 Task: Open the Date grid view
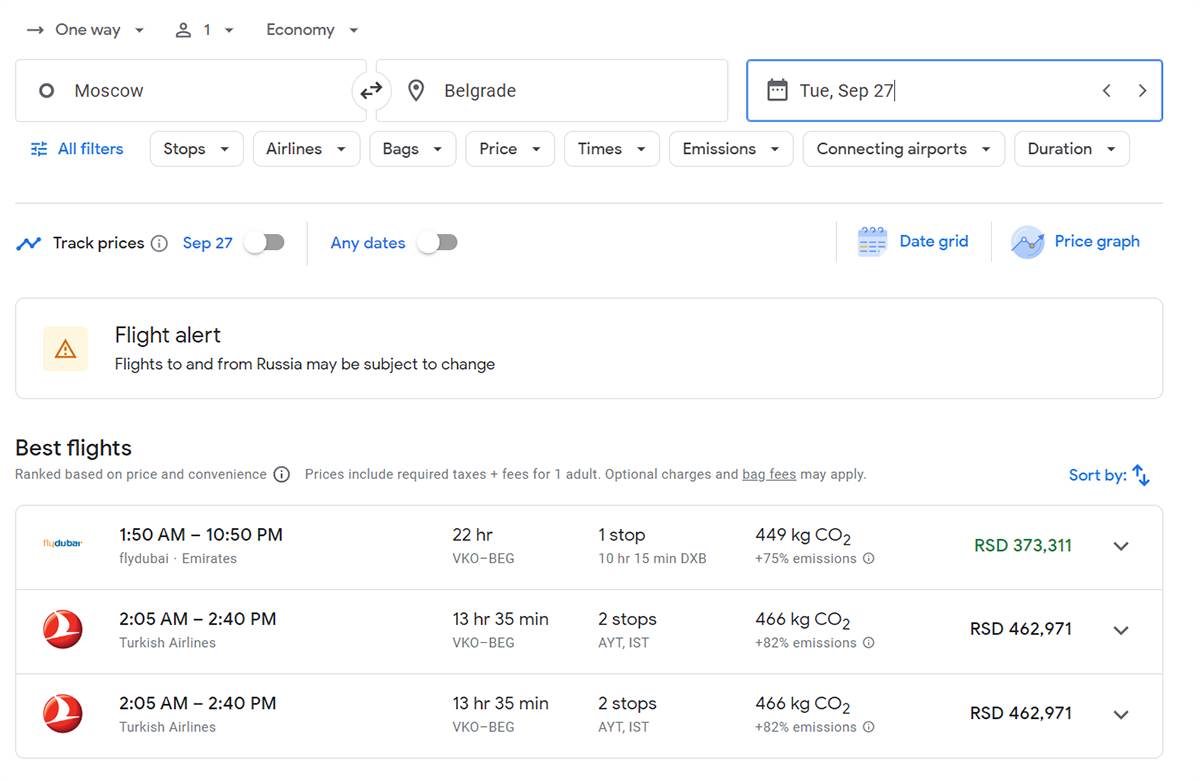[913, 242]
